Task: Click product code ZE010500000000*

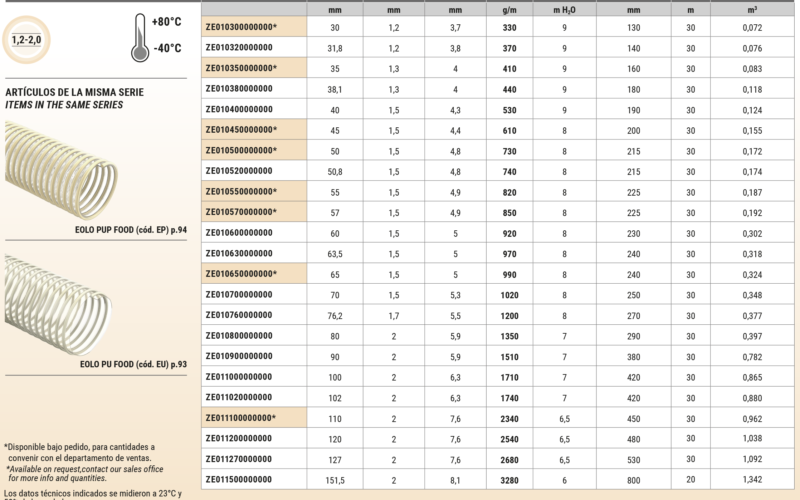Action: tap(241, 150)
